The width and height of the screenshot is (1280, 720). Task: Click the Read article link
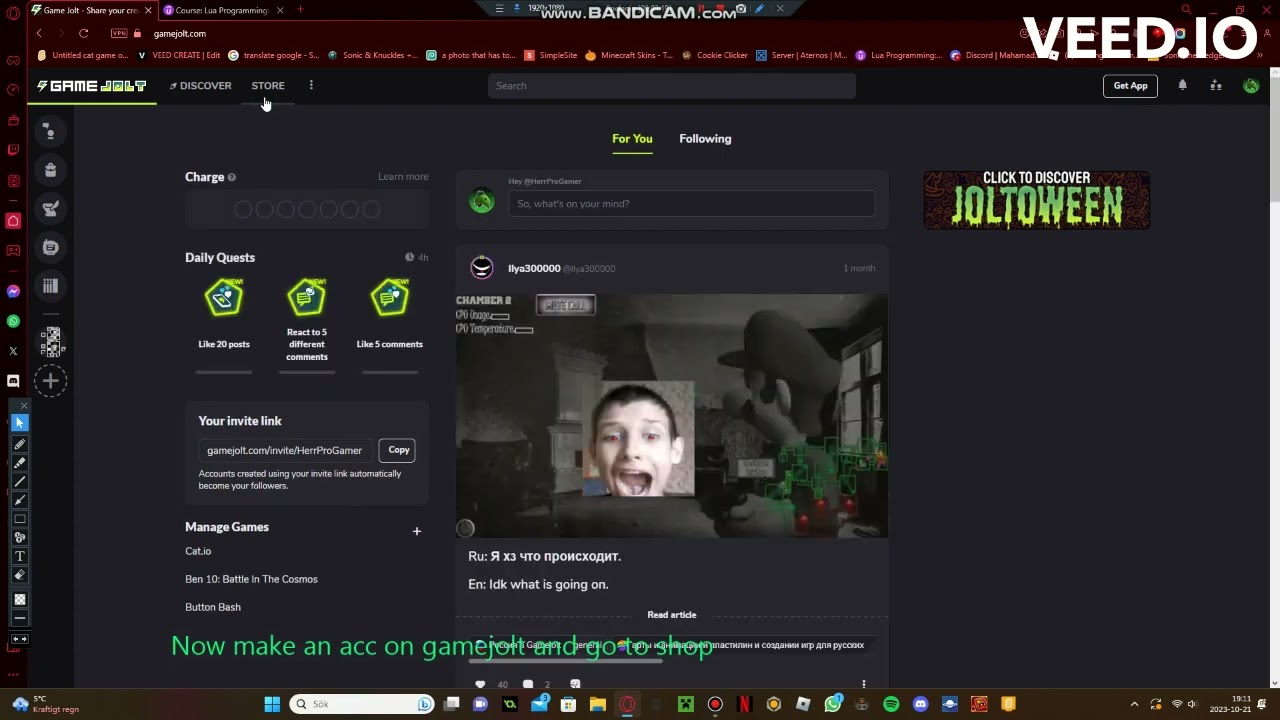click(672, 615)
